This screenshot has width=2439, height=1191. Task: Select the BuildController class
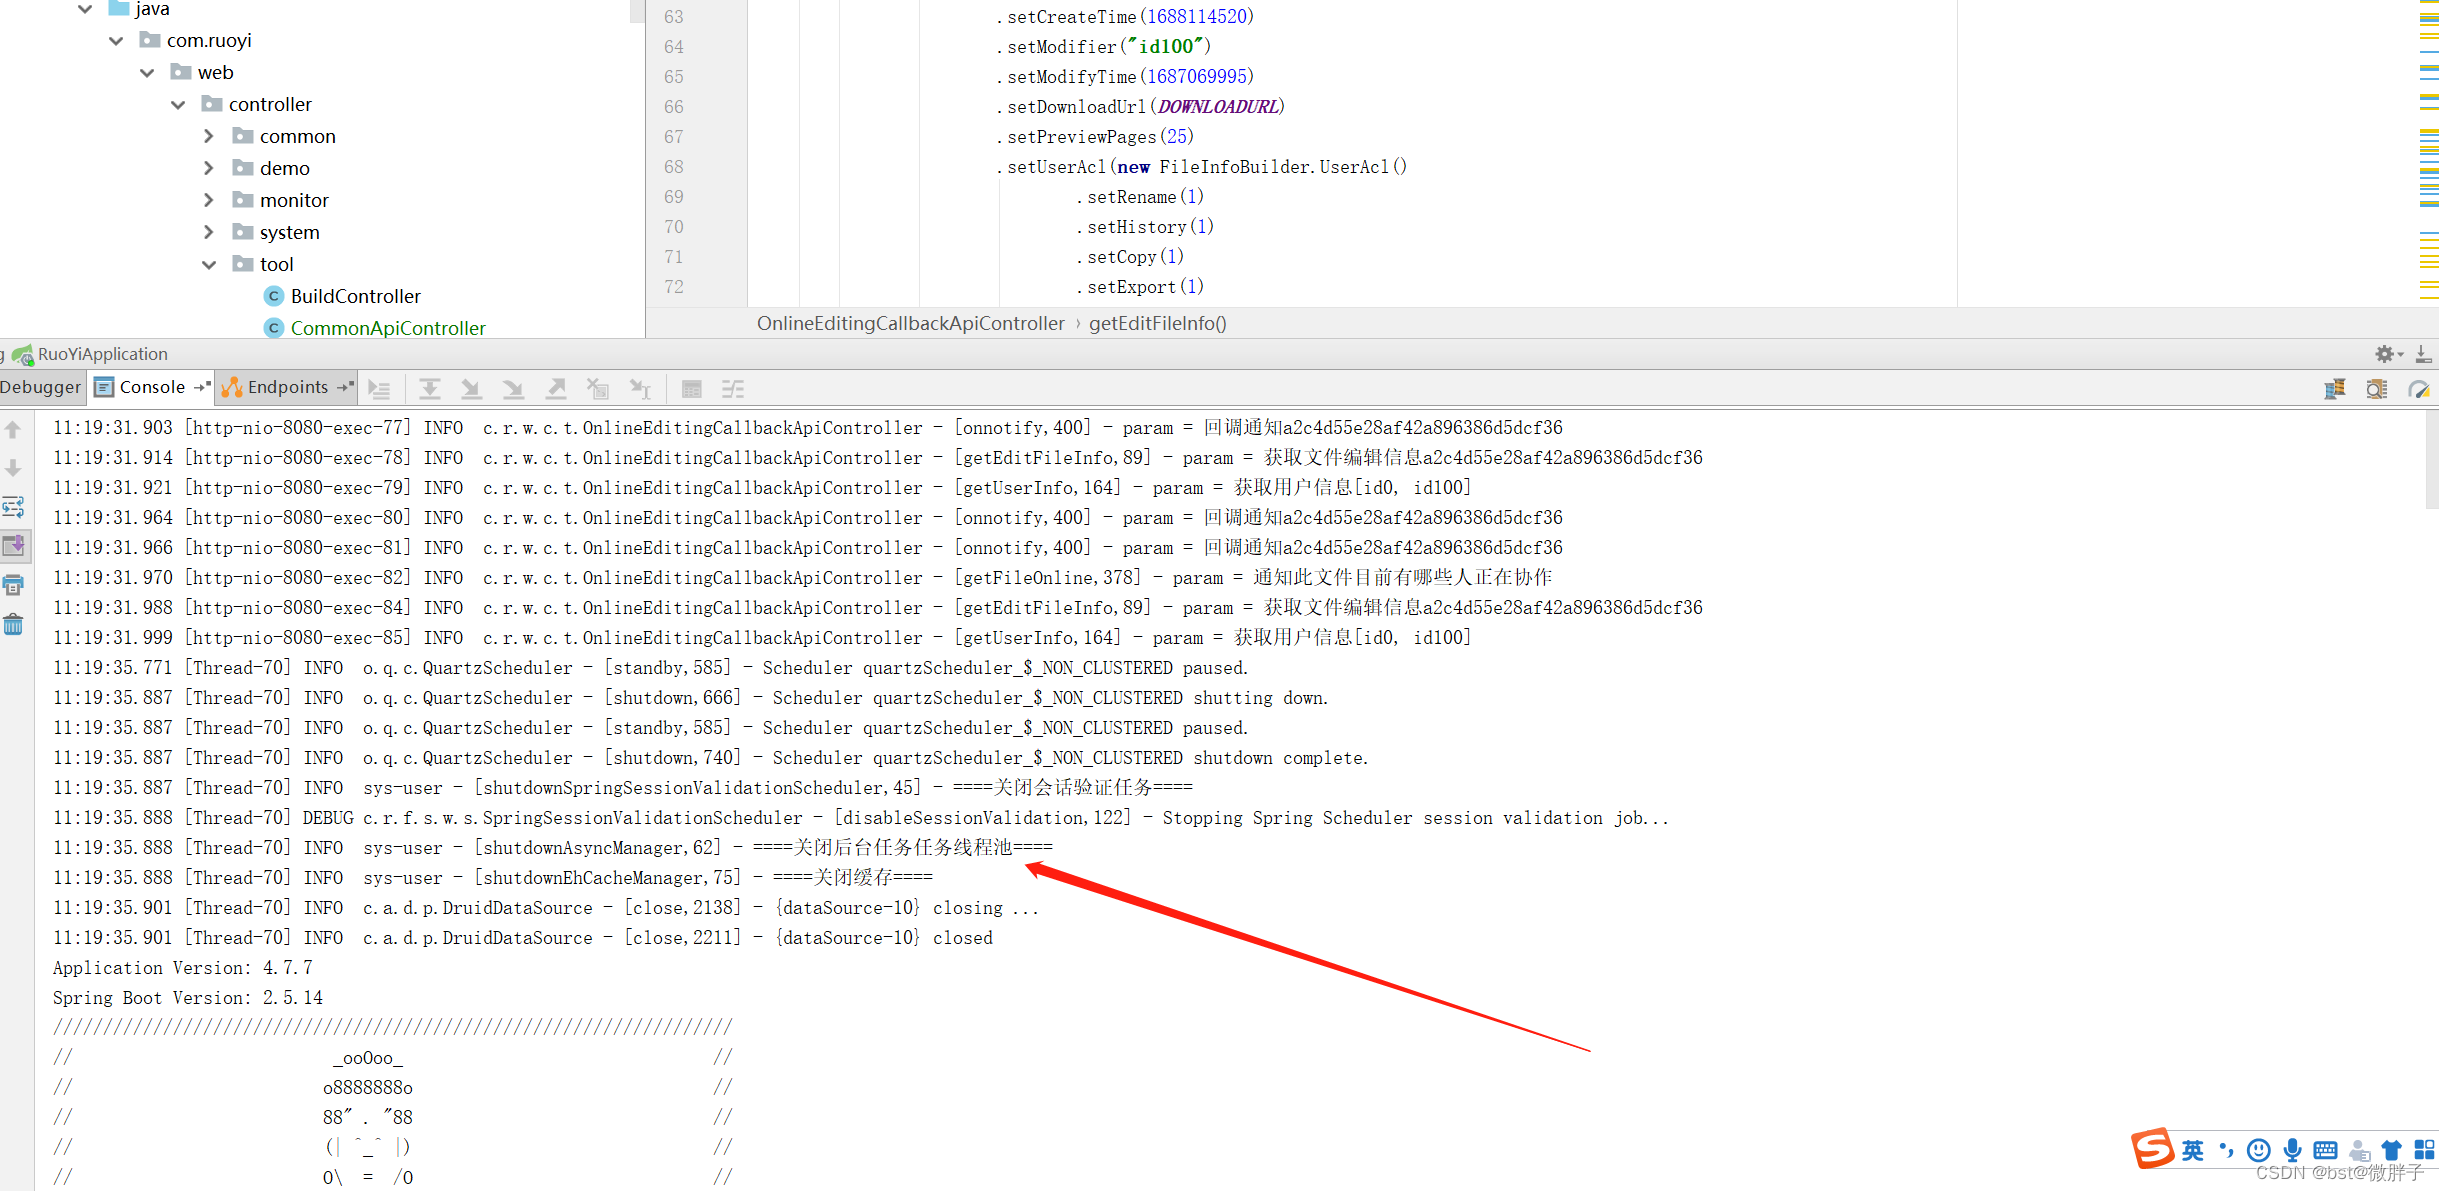tap(355, 296)
